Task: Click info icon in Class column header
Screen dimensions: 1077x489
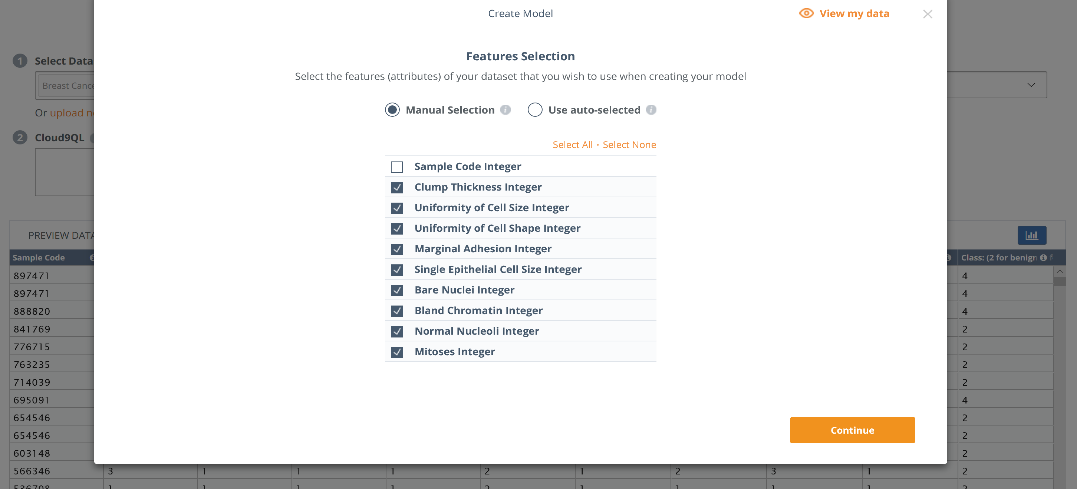Action: [1042, 258]
